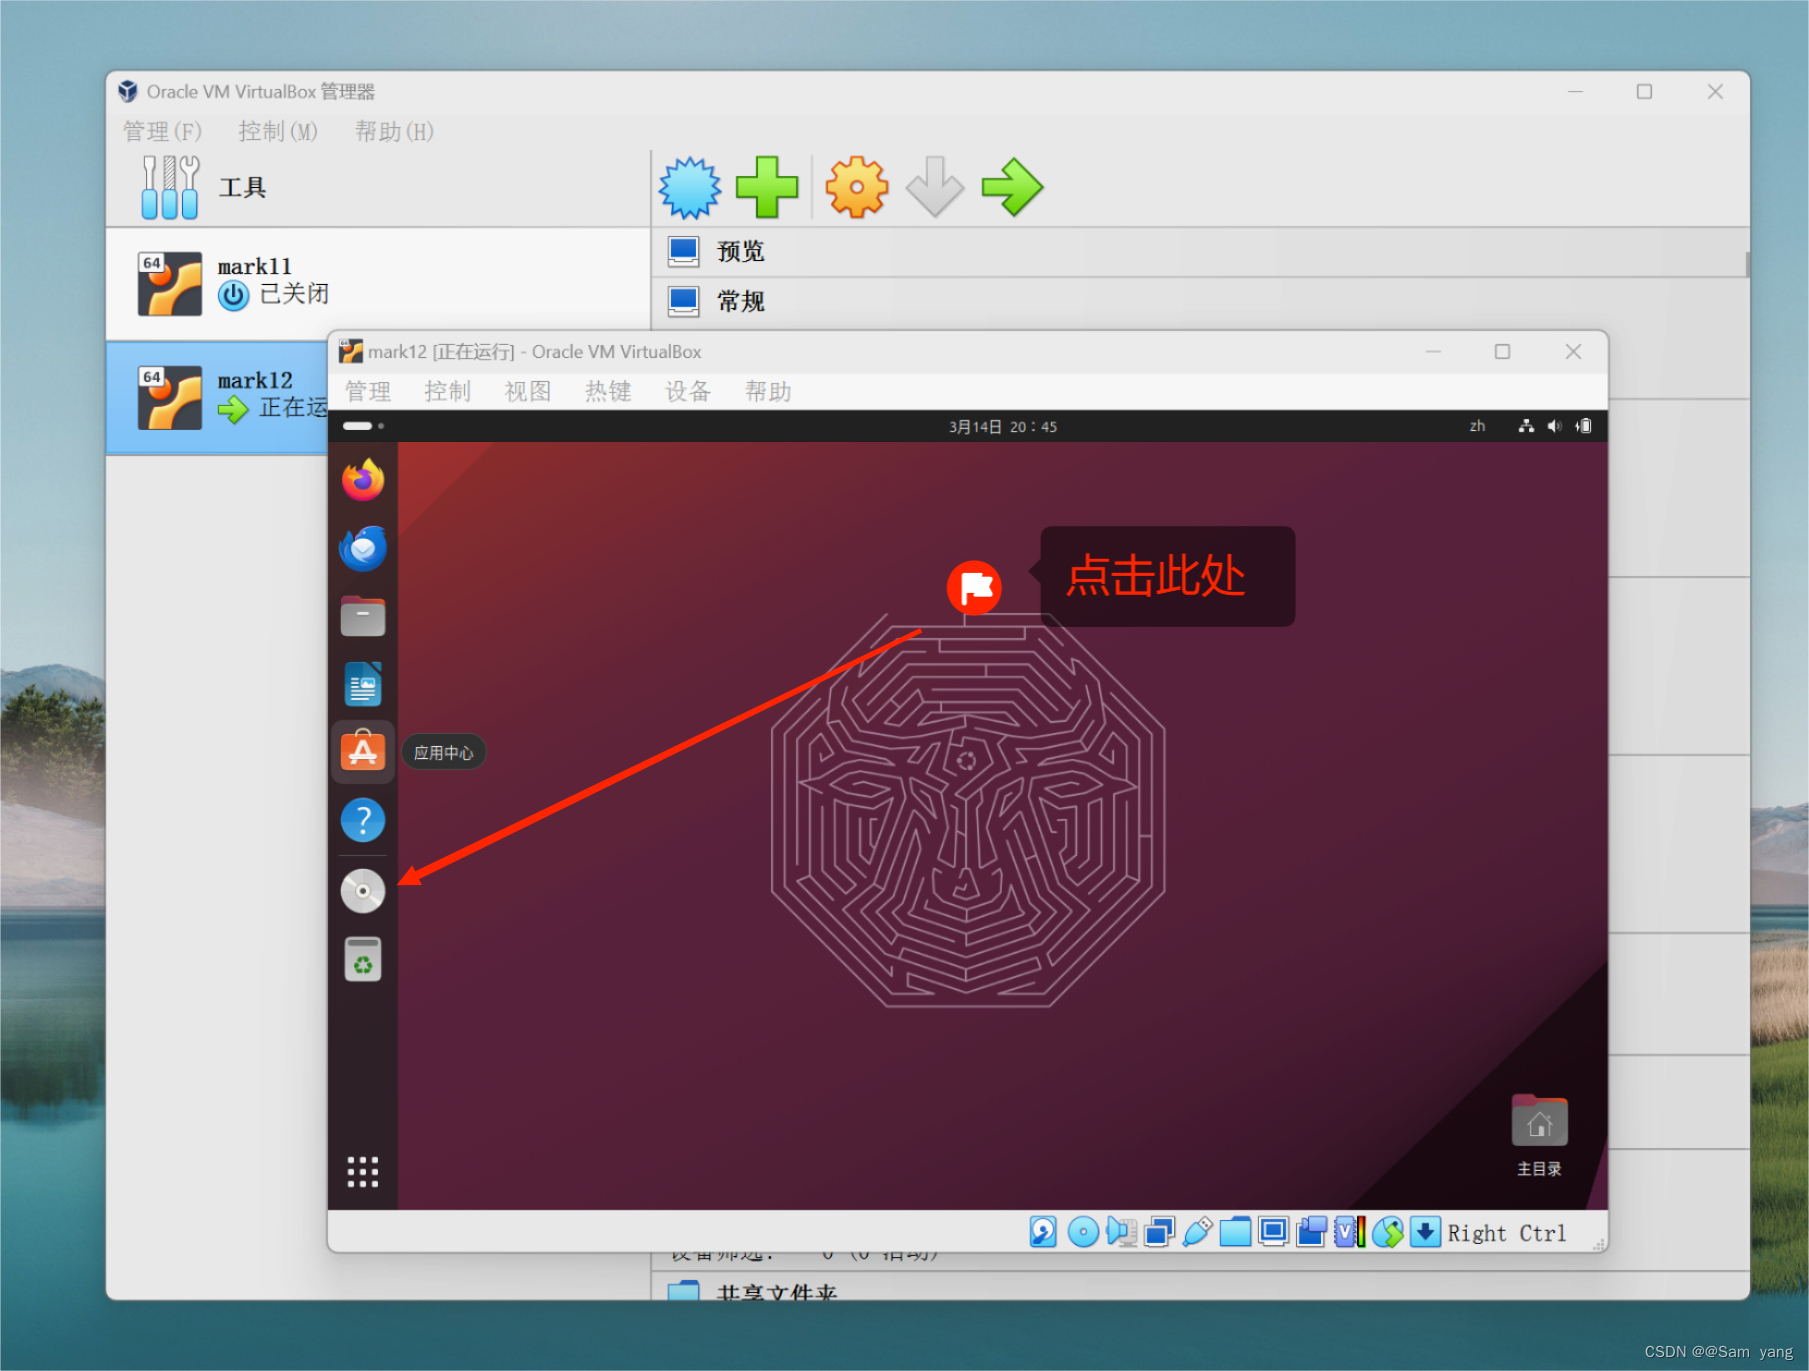1809x1371 pixels.
Task: Open 热键 menu in mark12 VM window
Action: point(608,391)
